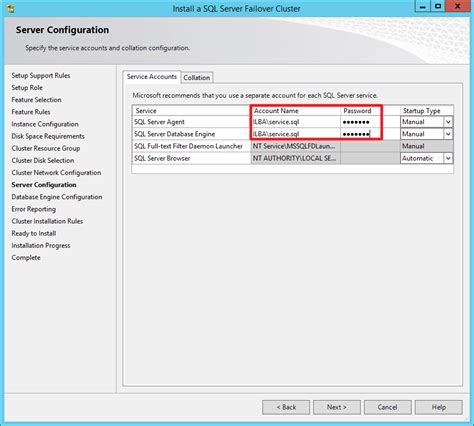The image size is (474, 426).
Task: Open Startup Type dropdown for SQL Server Agent
Action: (448, 122)
